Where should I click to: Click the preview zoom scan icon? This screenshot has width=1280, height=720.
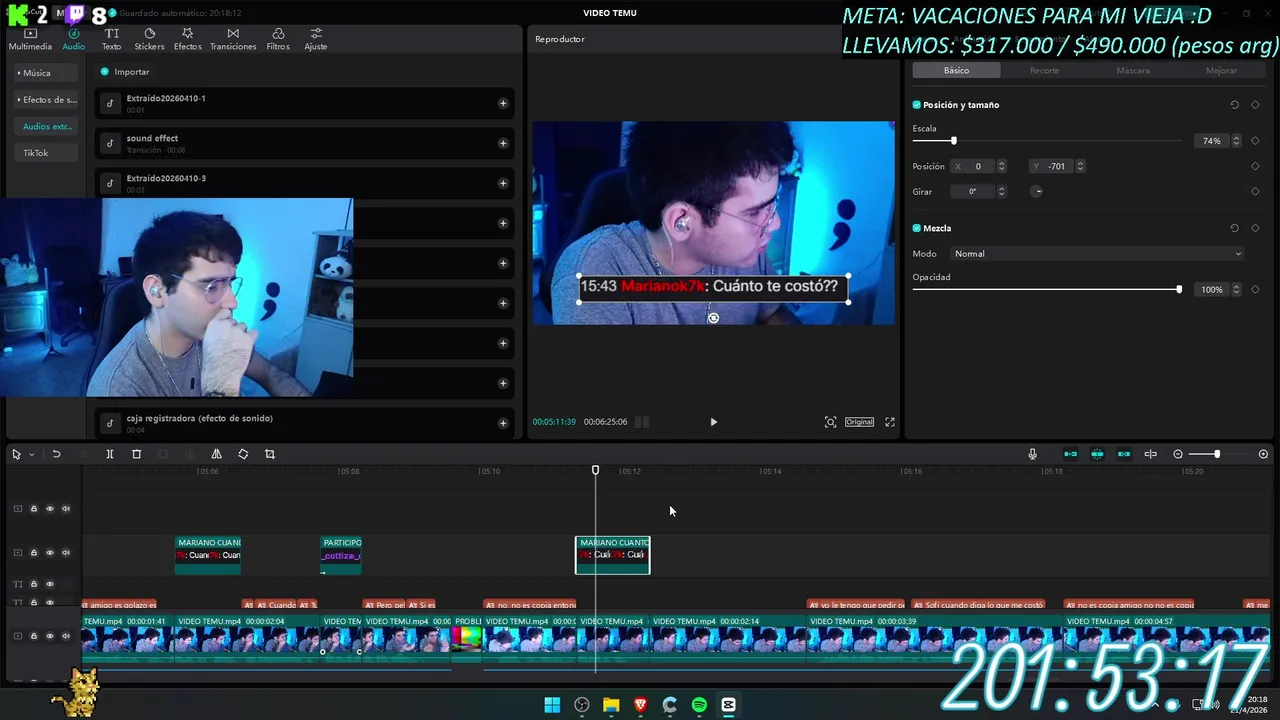(830, 422)
